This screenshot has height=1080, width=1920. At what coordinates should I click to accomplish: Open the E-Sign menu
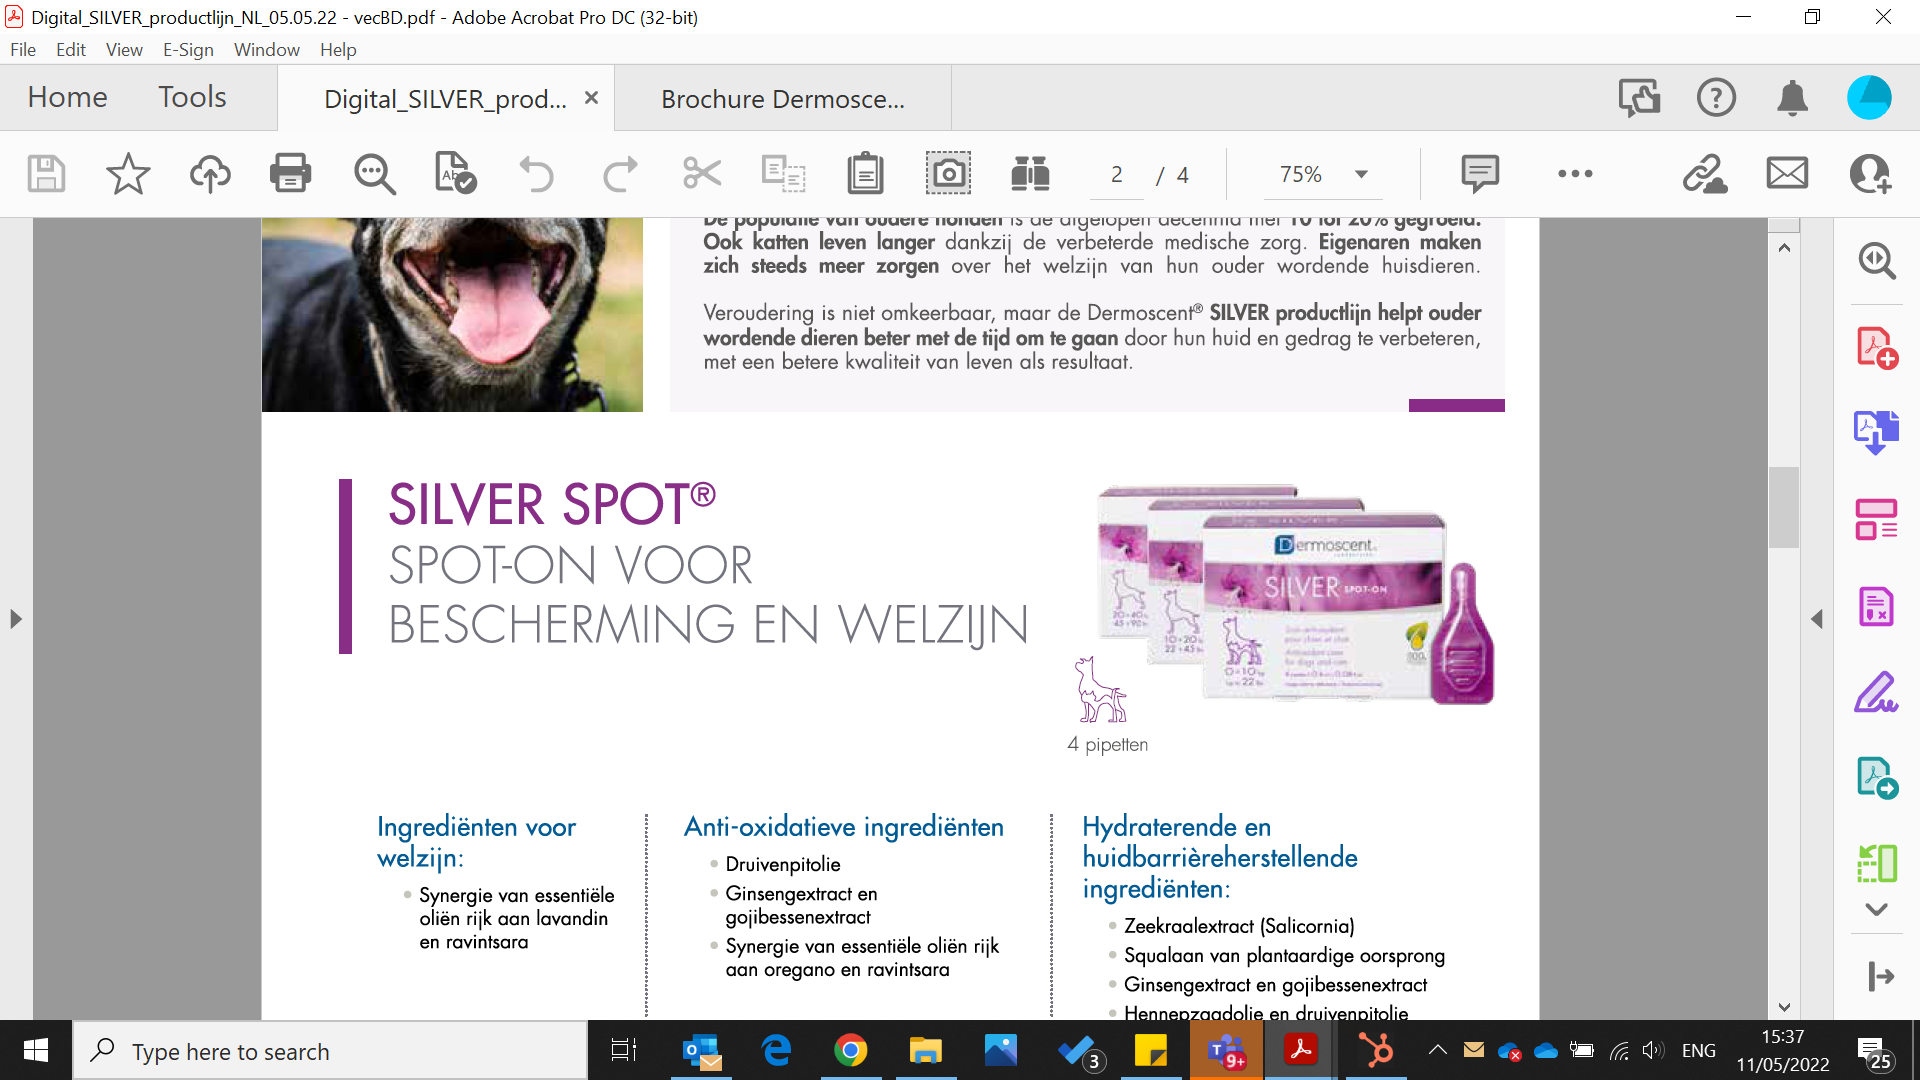188,49
